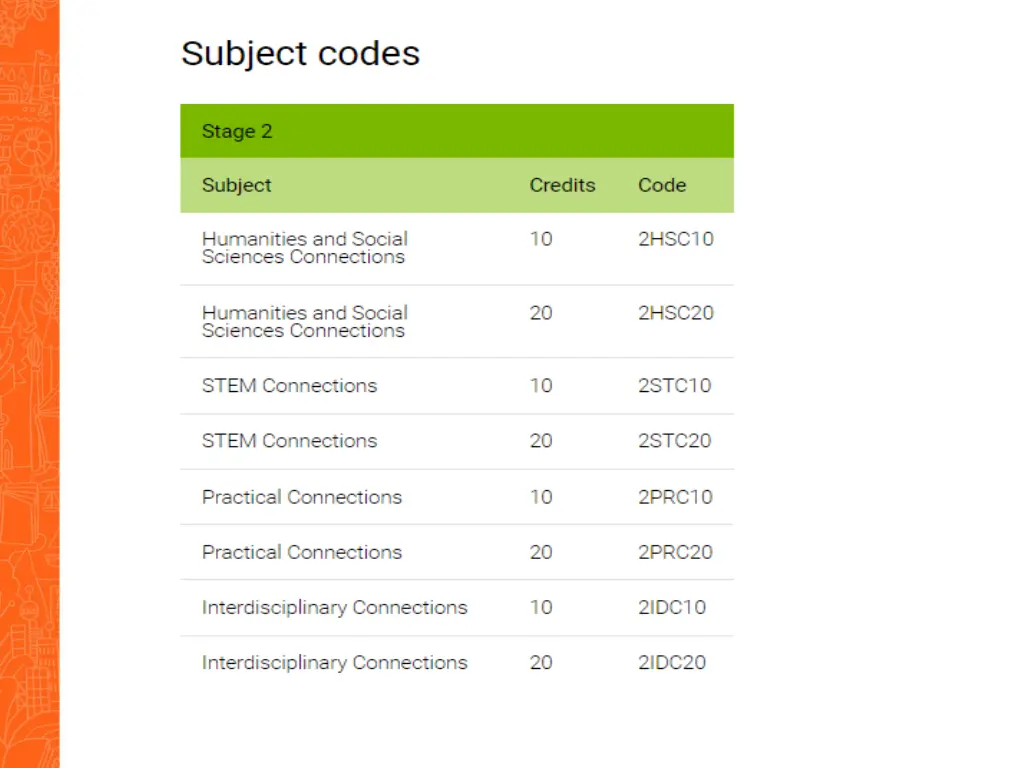Click Interdisciplinary Connections 10-credit row
1024x768 pixels.
coord(457,607)
